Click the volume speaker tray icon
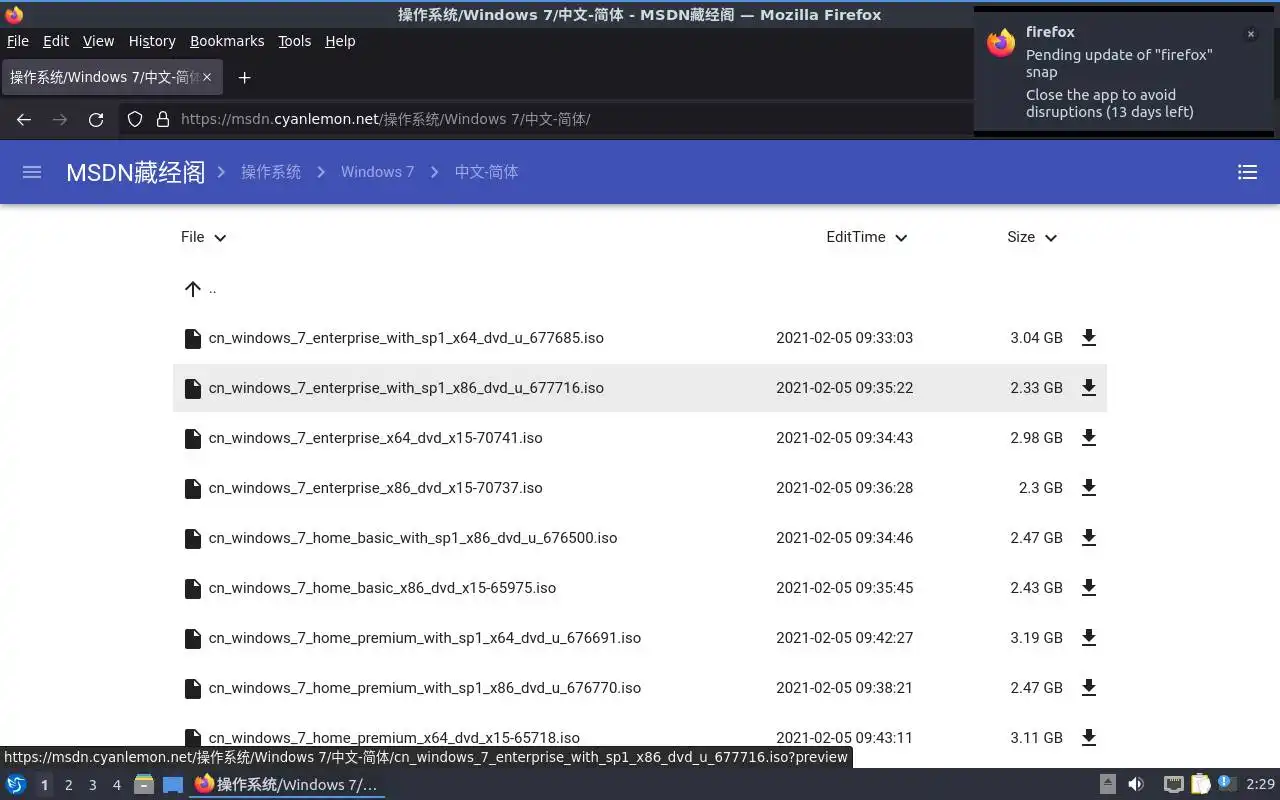 click(1136, 784)
